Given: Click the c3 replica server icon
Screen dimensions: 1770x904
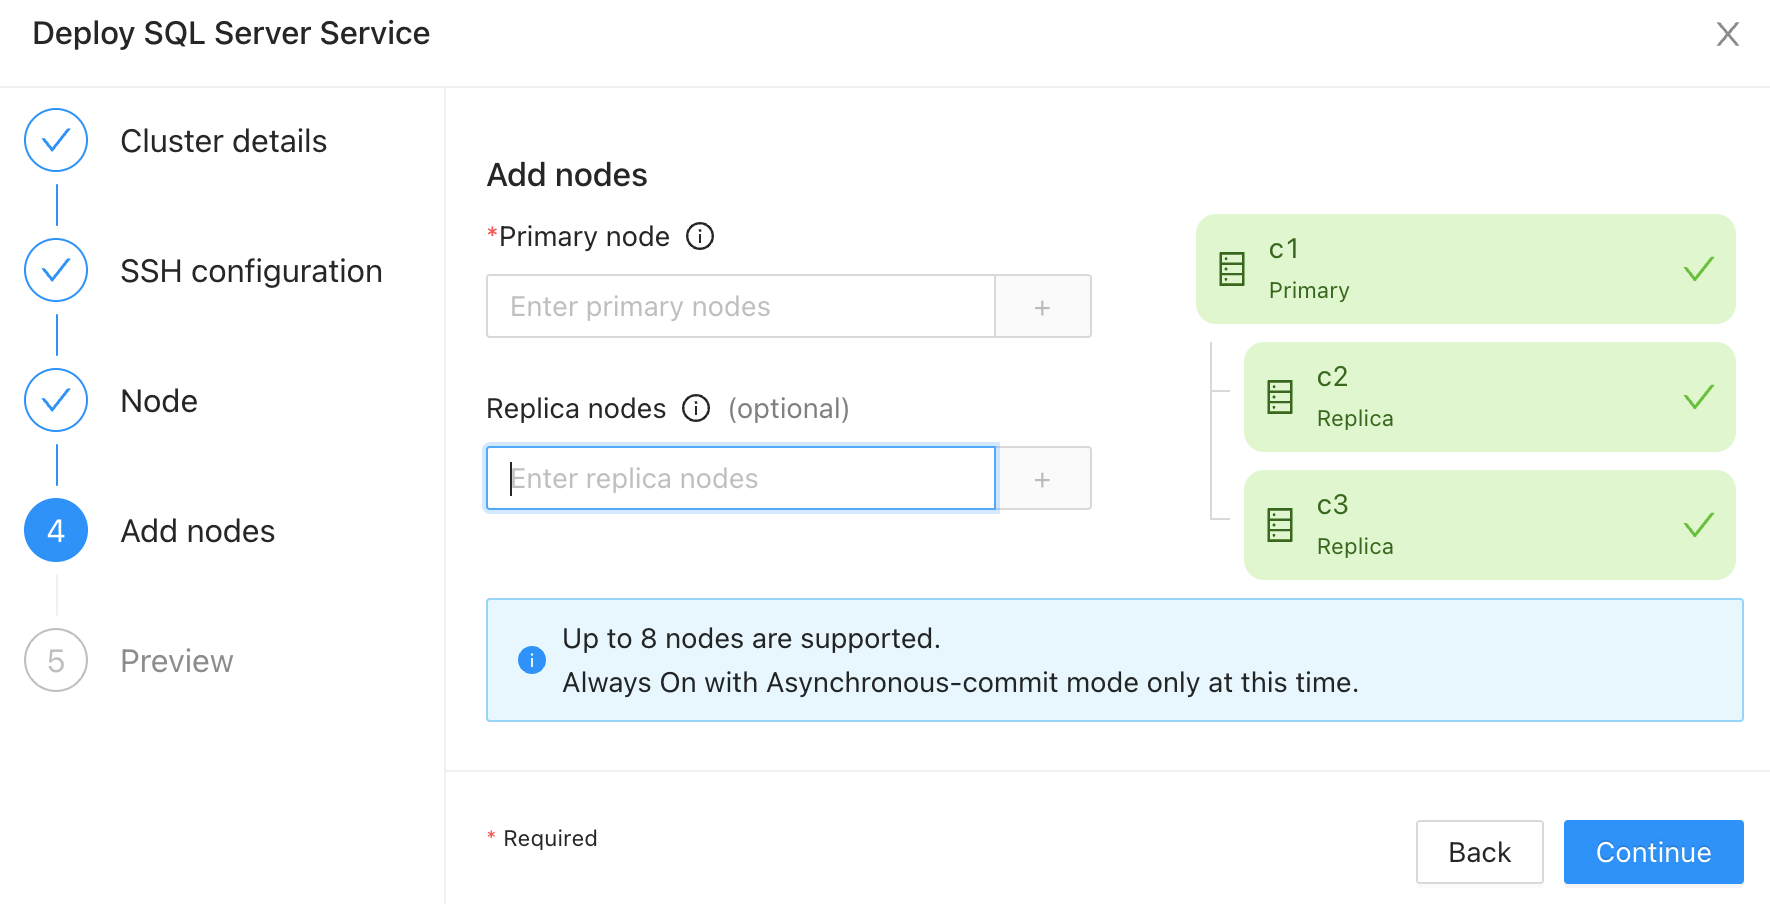Looking at the screenshot, I should 1280,525.
